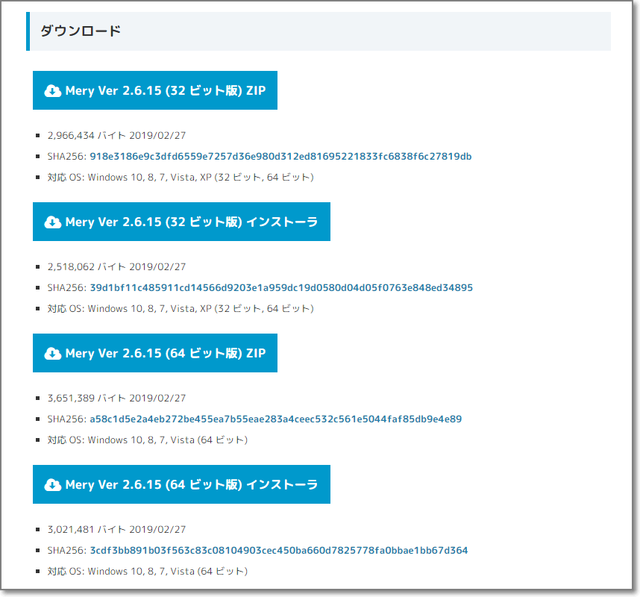Image resolution: width=640 pixels, height=597 pixels.
Task: Select the SHA256 hash link starting with a58c1d5e
Action: coord(275,419)
